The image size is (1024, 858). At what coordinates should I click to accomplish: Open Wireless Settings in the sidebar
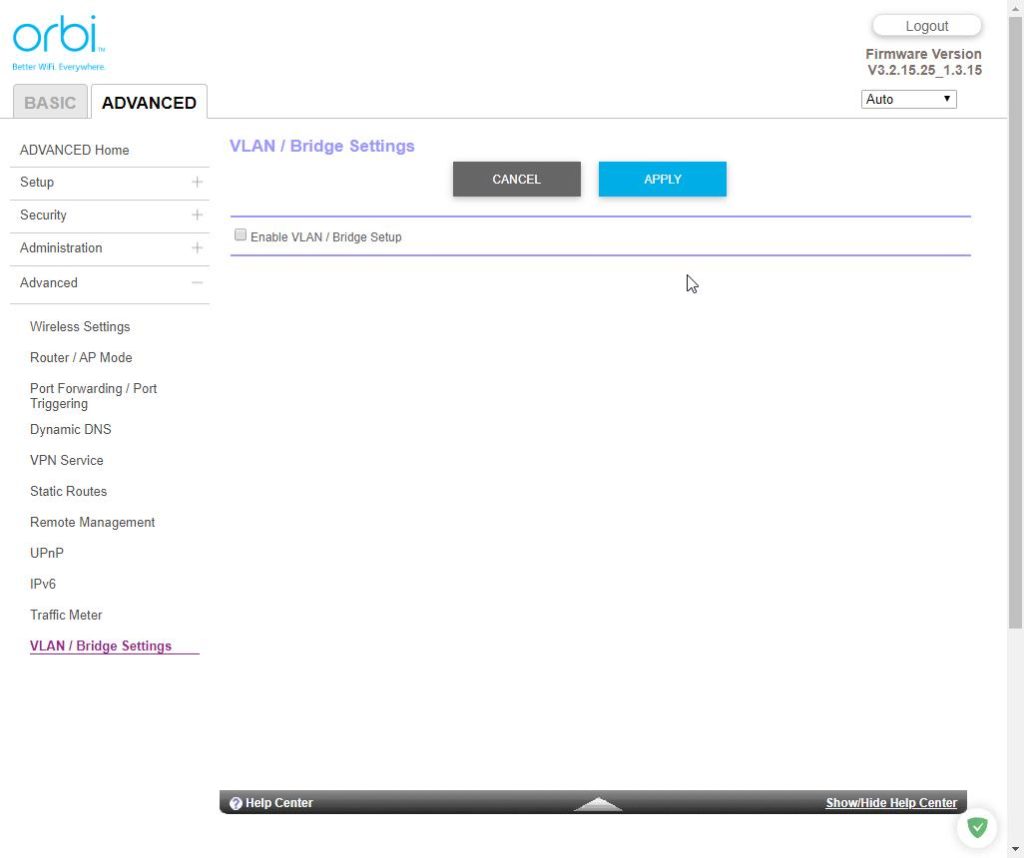(x=80, y=327)
